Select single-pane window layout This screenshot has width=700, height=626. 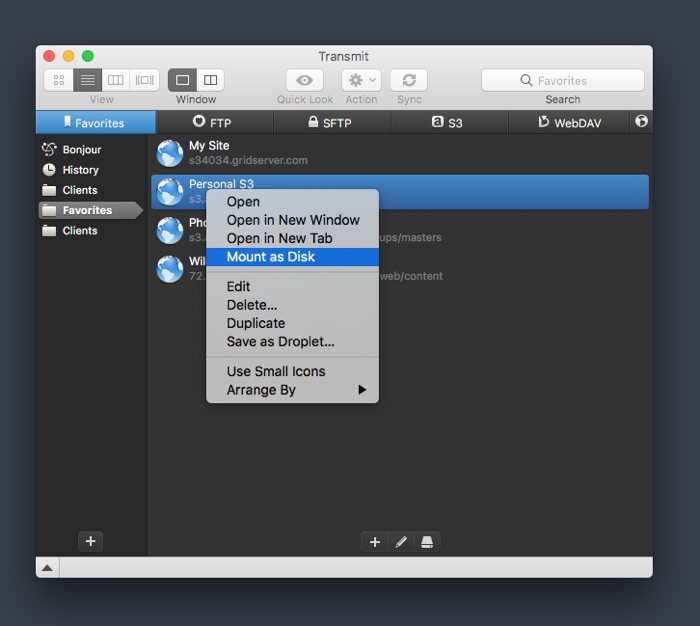tap(182, 80)
